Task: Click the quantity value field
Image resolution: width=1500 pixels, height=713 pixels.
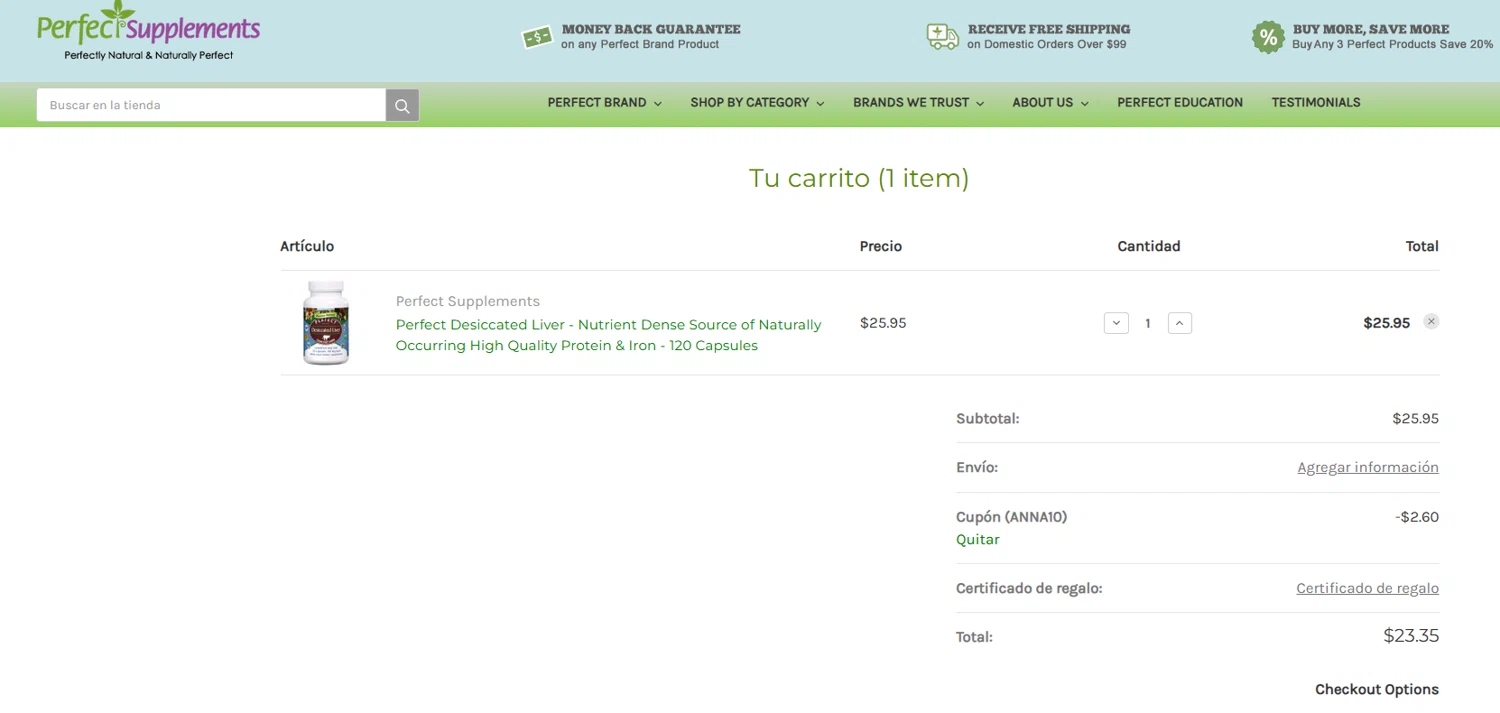Action: click(x=1148, y=323)
